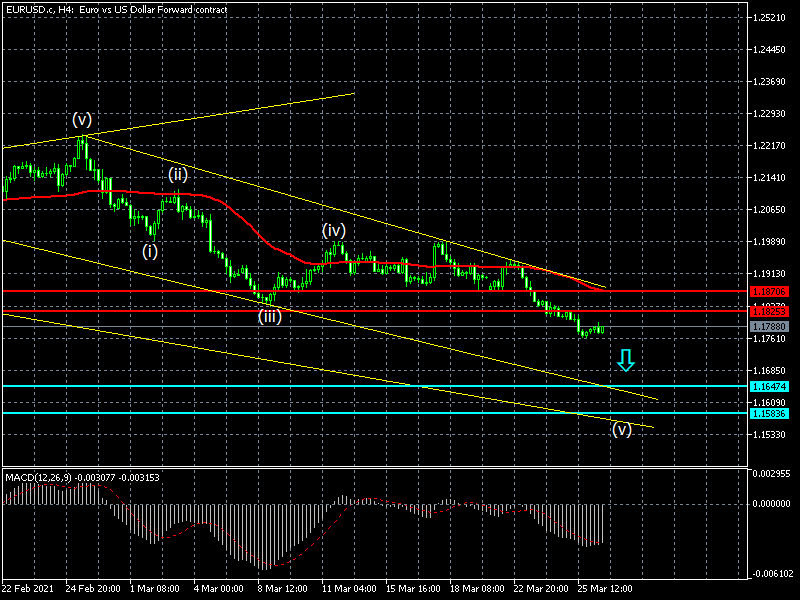Click the MACD scale value 0.000000
This screenshot has height=600, width=800.
pos(771,504)
